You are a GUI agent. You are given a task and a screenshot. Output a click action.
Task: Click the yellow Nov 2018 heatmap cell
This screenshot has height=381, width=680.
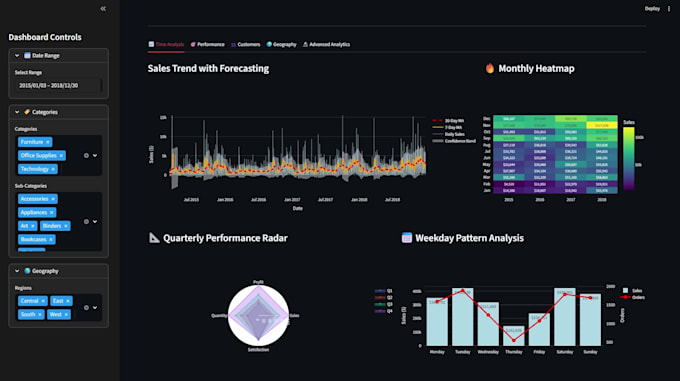tap(602, 125)
